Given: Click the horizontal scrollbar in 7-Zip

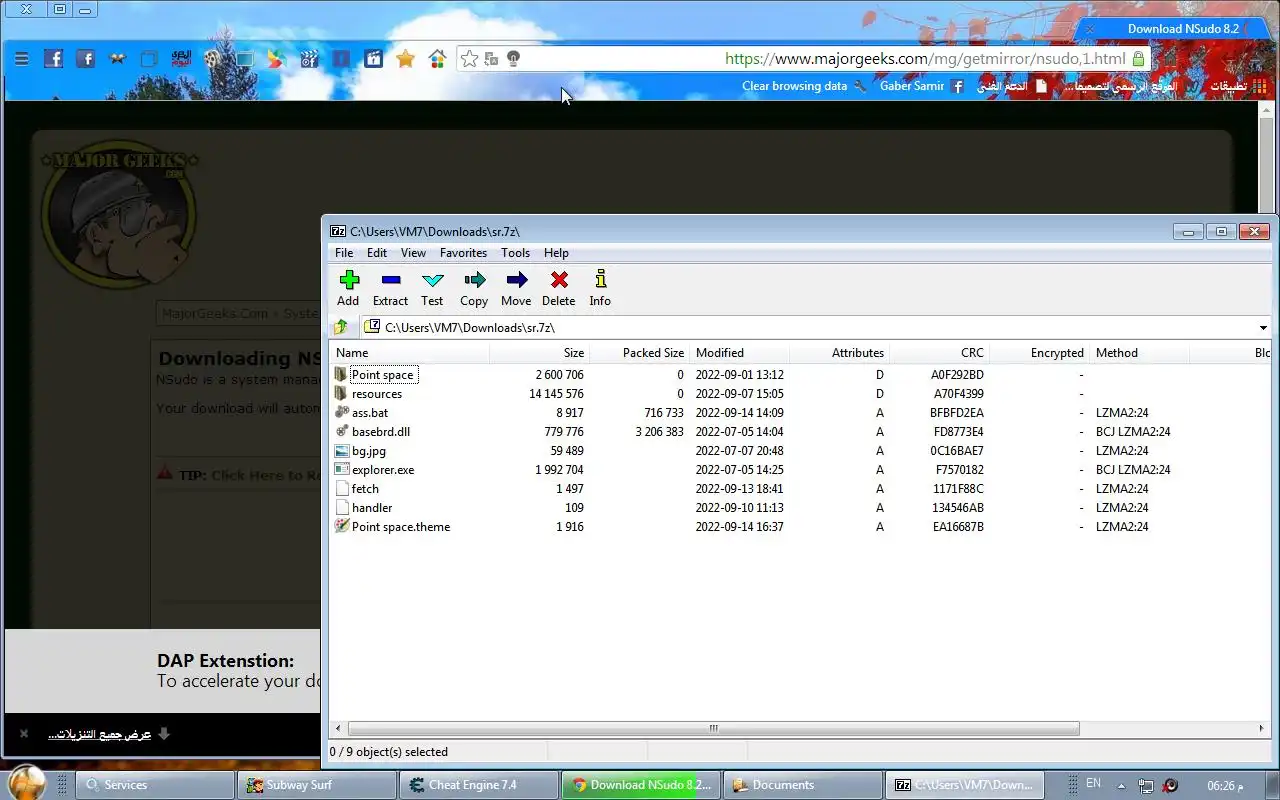Looking at the screenshot, I should point(714,729).
